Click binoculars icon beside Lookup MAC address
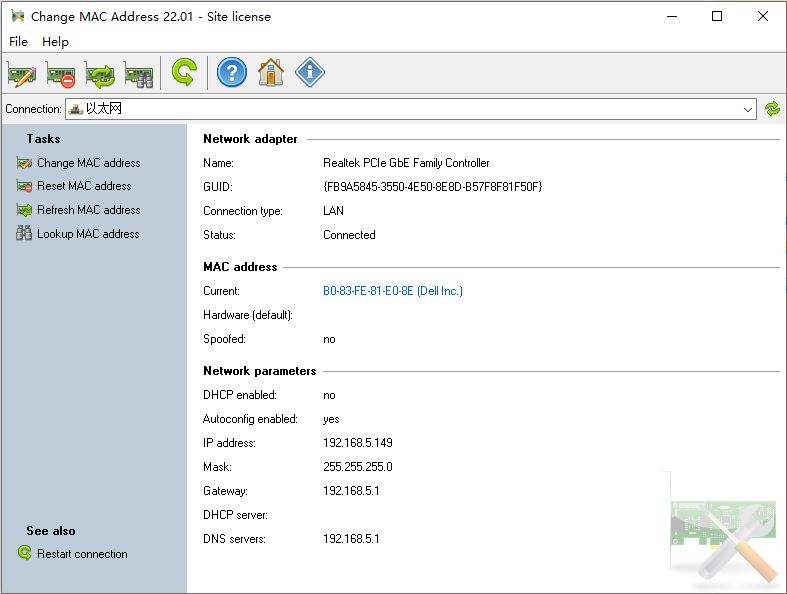Screen dimensions: 787x594 tap(24, 233)
